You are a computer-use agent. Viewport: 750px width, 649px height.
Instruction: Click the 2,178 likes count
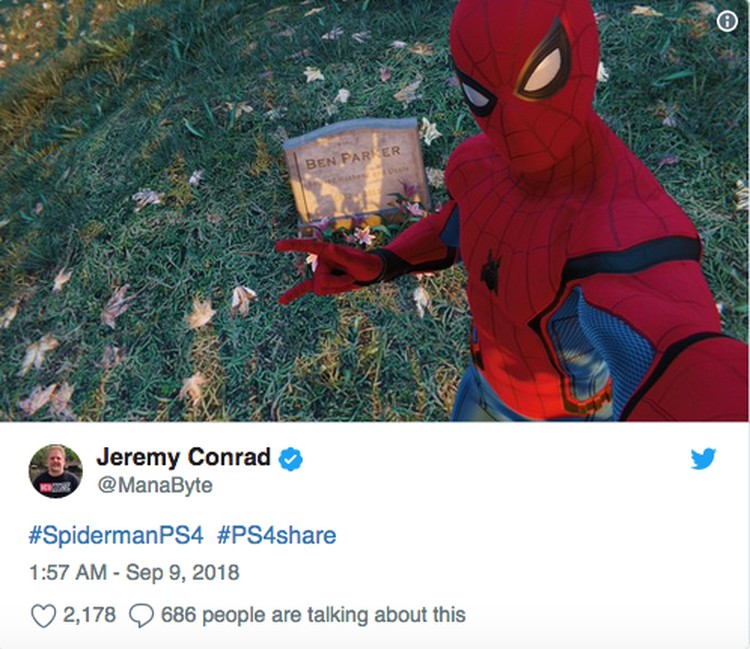point(89,615)
